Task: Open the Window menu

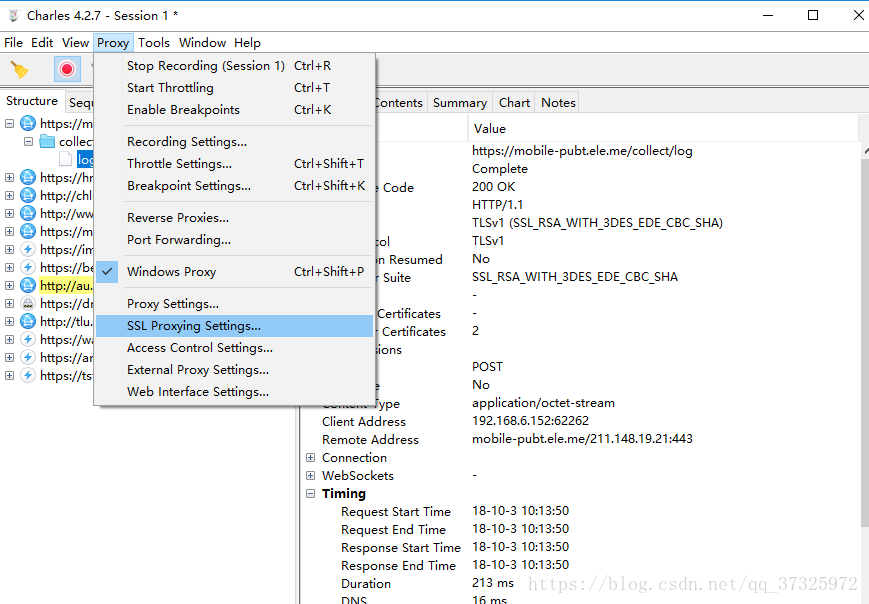Action: (202, 43)
